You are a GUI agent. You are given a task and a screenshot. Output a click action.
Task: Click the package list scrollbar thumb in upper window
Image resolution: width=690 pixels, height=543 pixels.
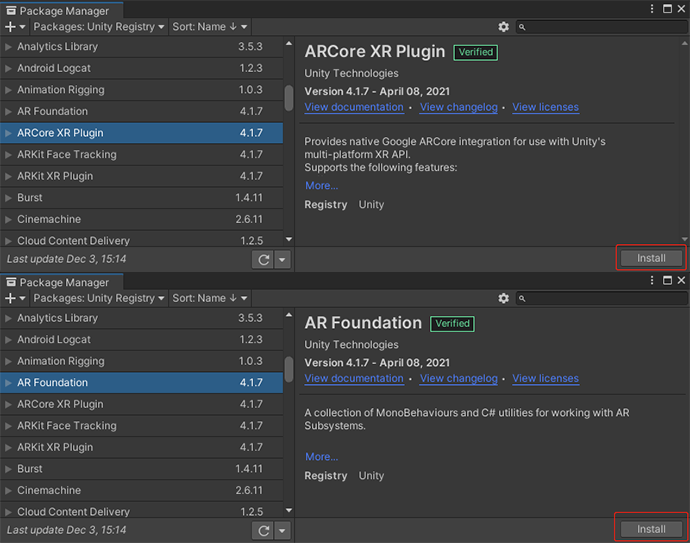click(289, 98)
